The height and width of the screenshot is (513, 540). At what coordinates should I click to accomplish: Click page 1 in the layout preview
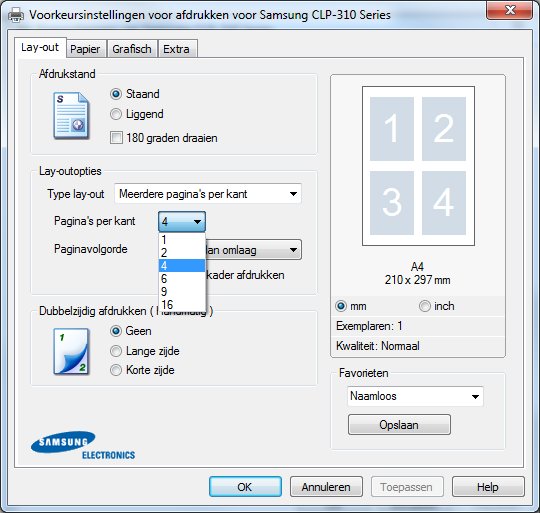tap(392, 129)
